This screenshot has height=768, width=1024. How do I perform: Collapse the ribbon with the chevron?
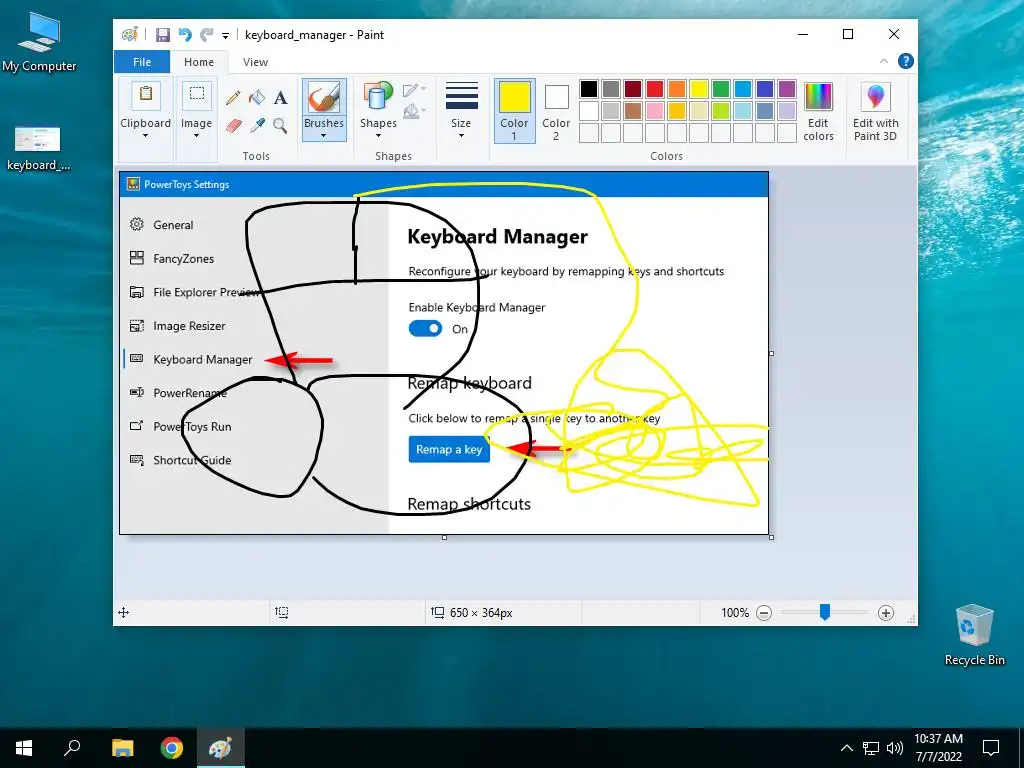(884, 61)
